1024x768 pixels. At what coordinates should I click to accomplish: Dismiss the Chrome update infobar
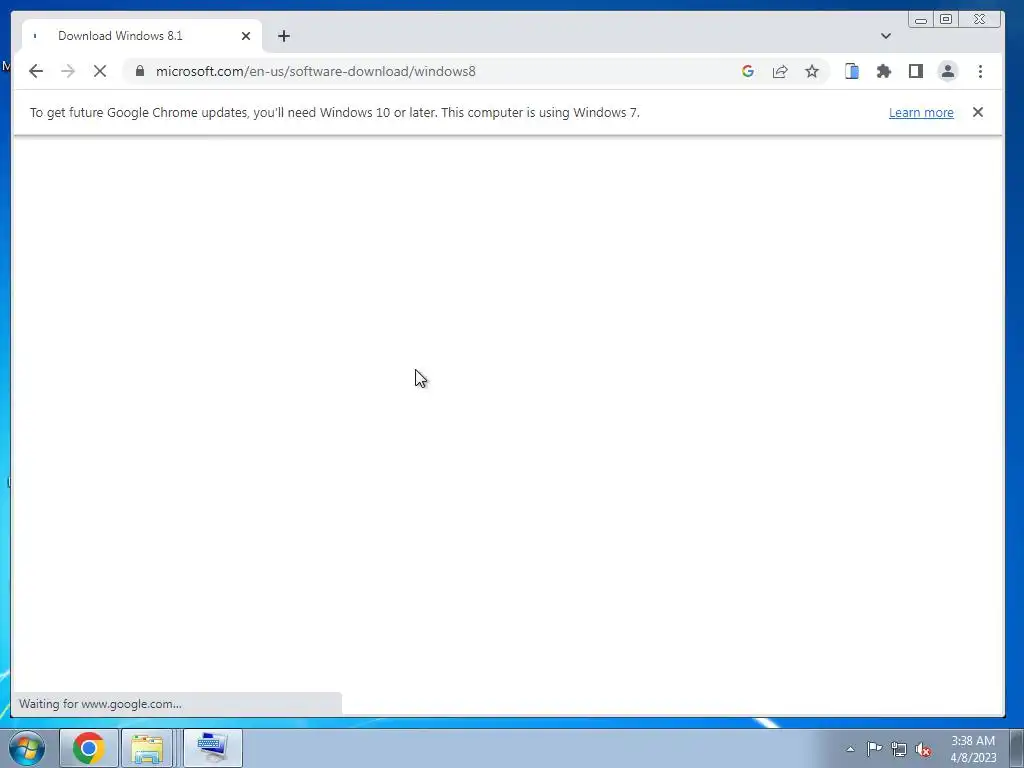click(978, 112)
